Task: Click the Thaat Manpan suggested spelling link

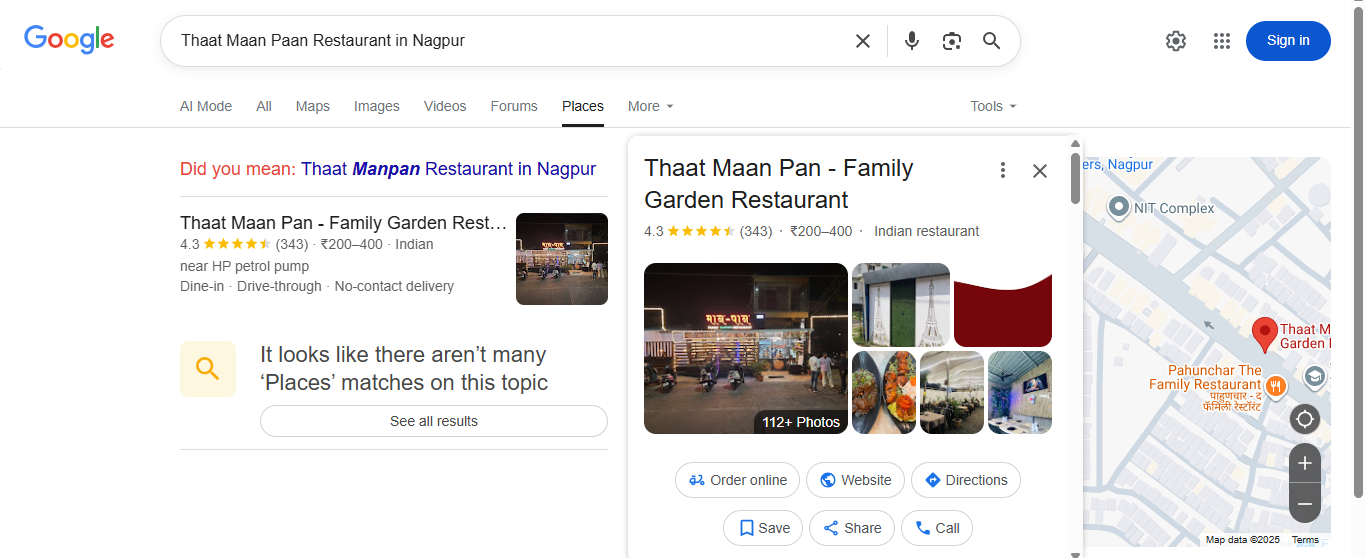Action: tap(448, 169)
